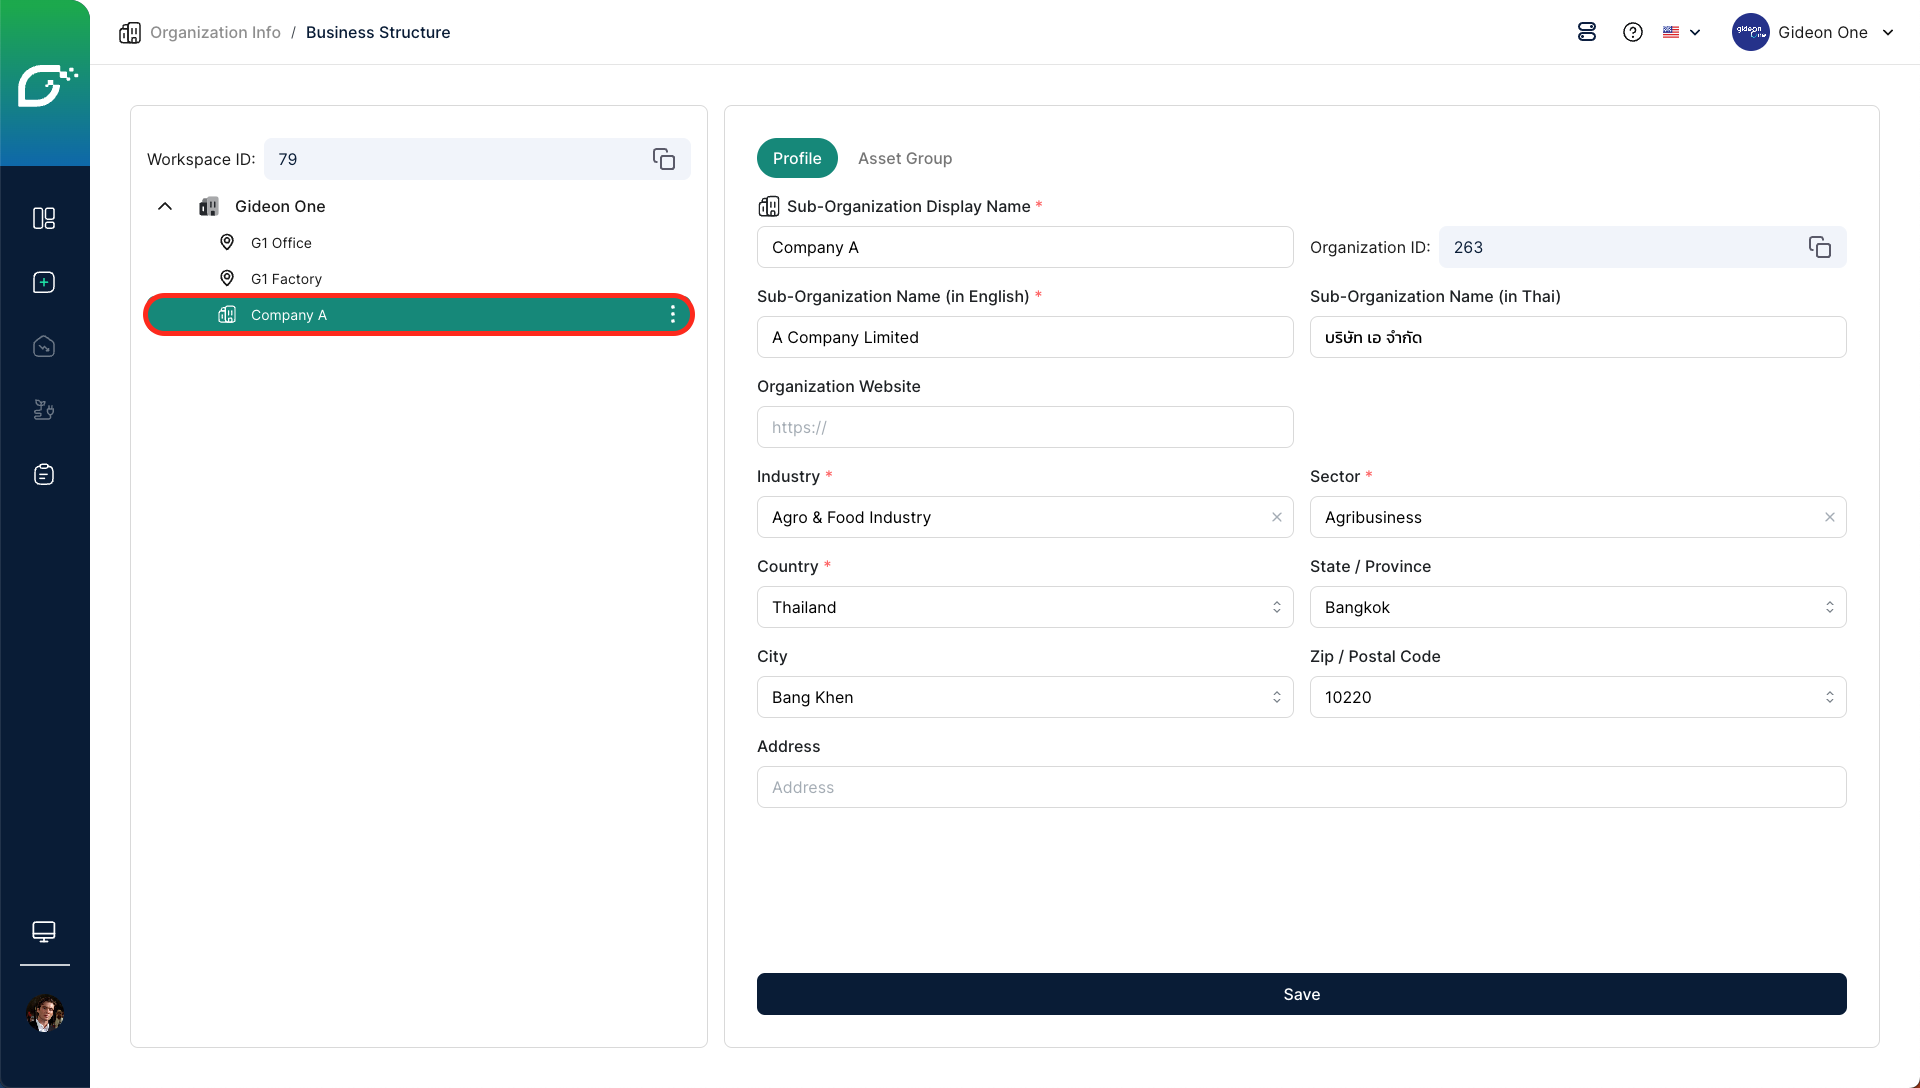Click the add-plus sidebar icon
The width and height of the screenshot is (1920, 1088).
44,282
